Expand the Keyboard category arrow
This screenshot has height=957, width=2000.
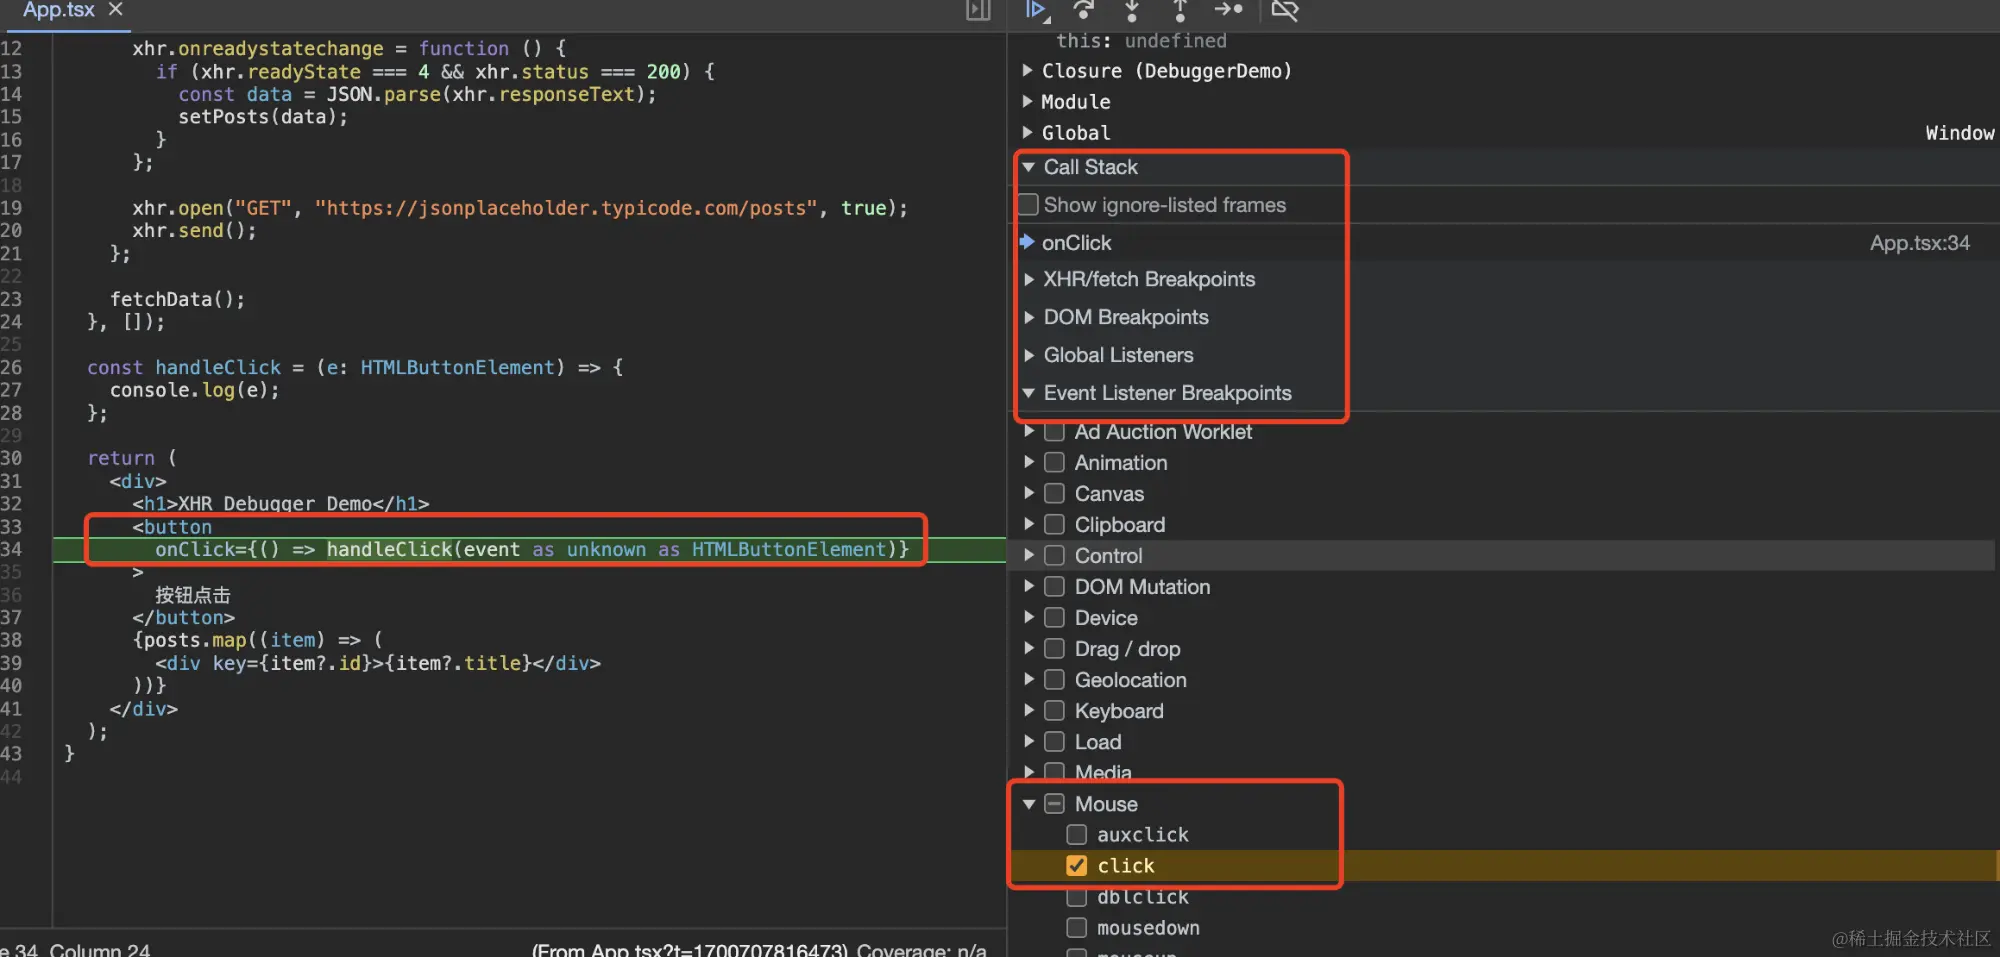pyautogui.click(x=1029, y=711)
